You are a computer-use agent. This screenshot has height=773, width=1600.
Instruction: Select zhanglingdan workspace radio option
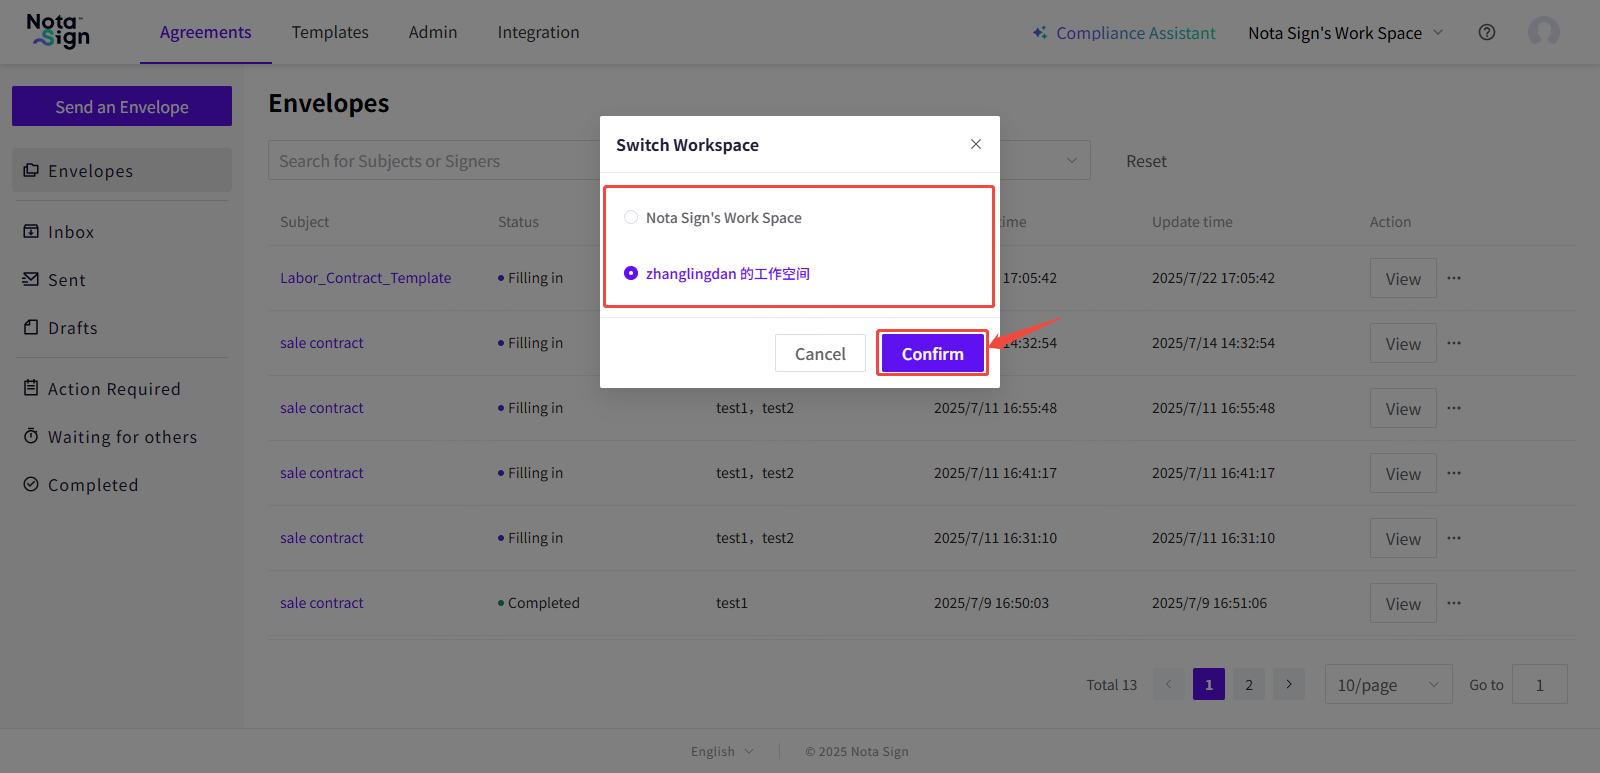point(631,273)
